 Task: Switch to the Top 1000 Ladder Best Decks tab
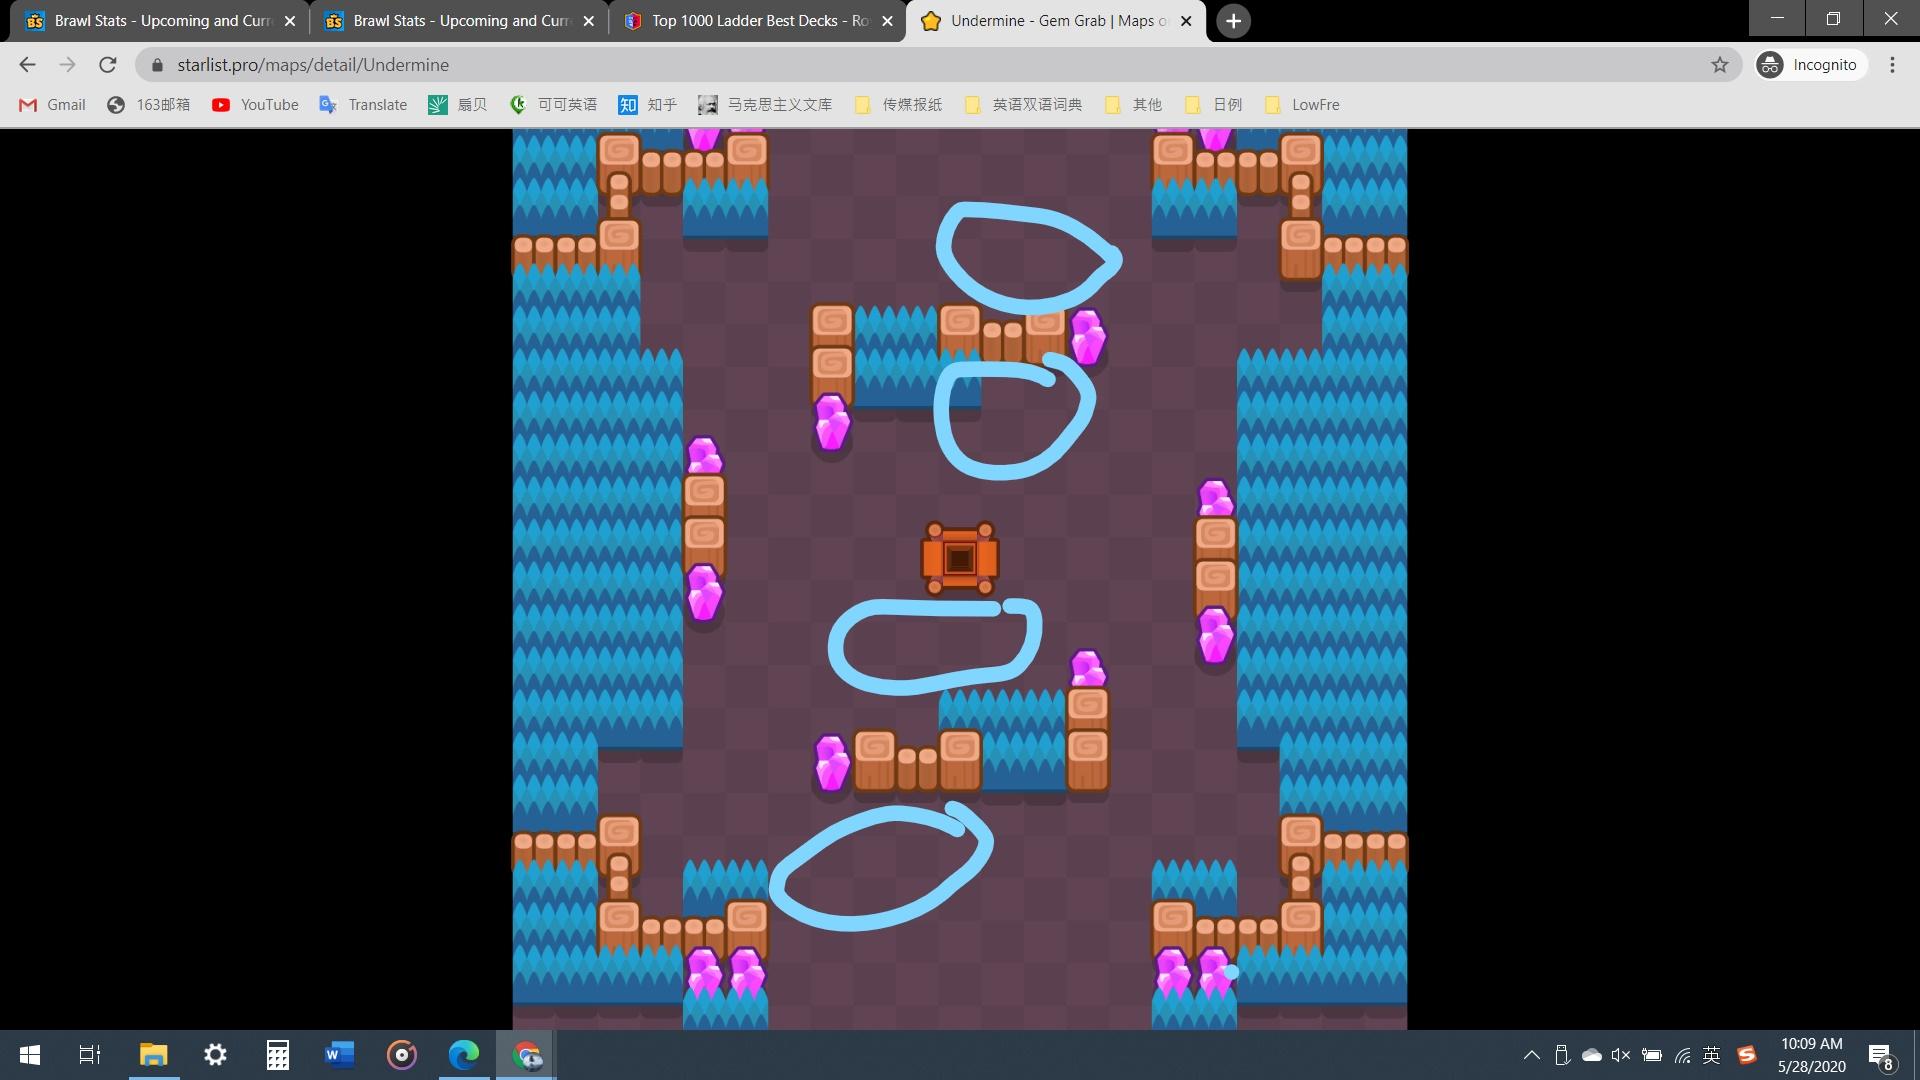[758, 21]
